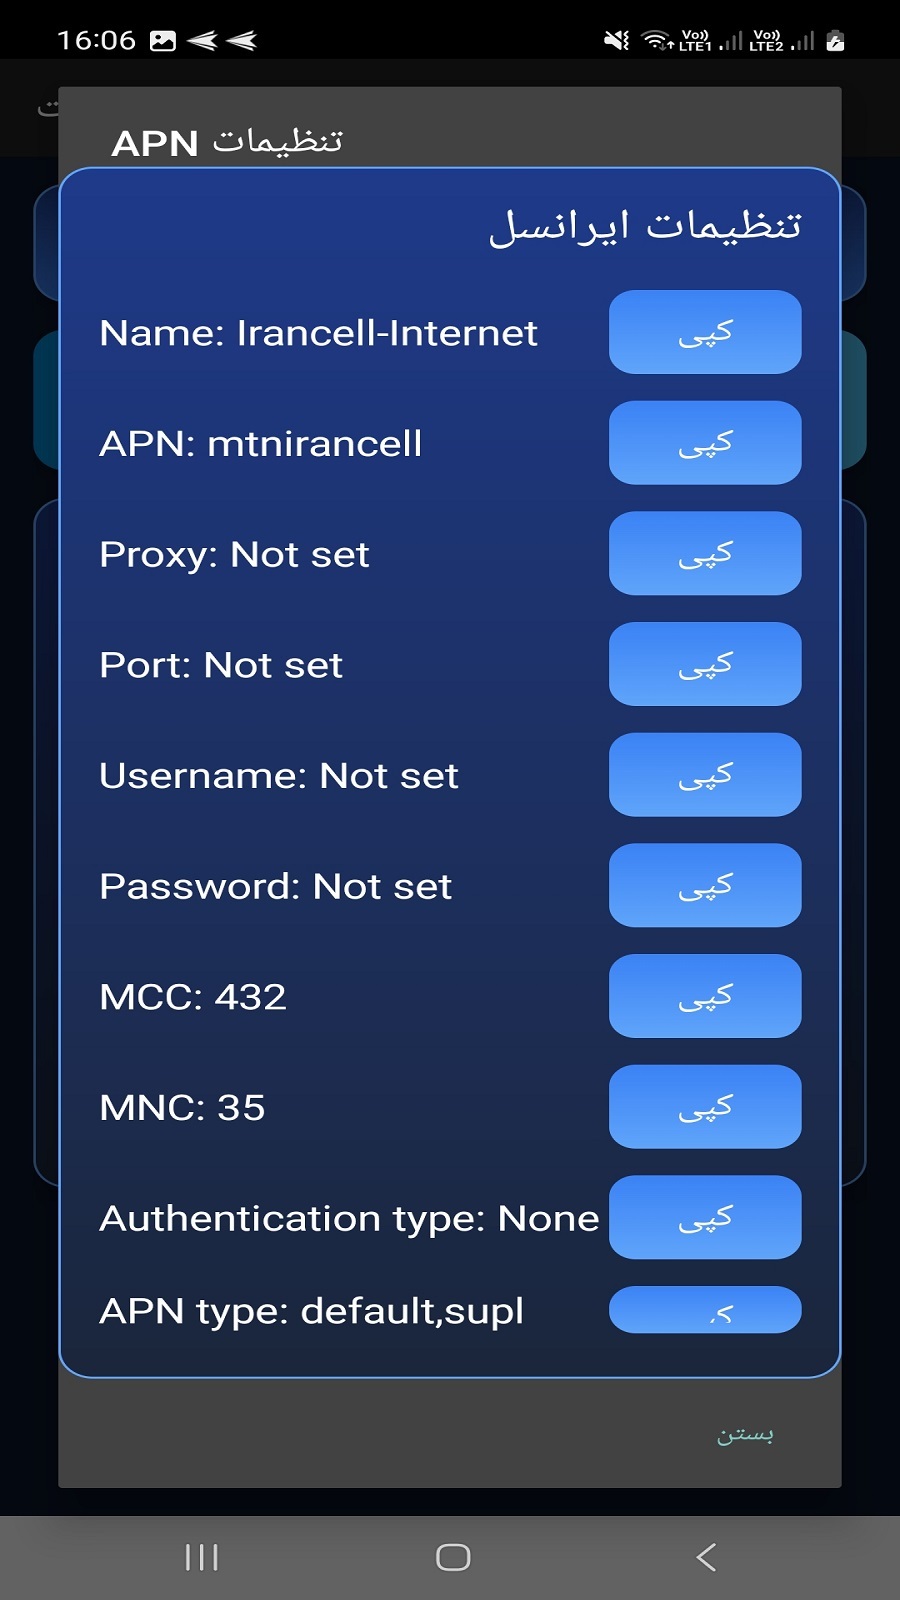Screen dimensions: 900x1600
Task: Copy the MNC: 35 value
Action: click(705, 1107)
